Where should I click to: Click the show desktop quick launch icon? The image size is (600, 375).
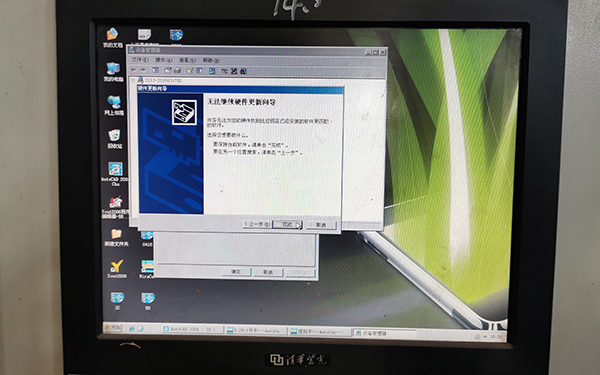pyautogui.click(x=140, y=328)
